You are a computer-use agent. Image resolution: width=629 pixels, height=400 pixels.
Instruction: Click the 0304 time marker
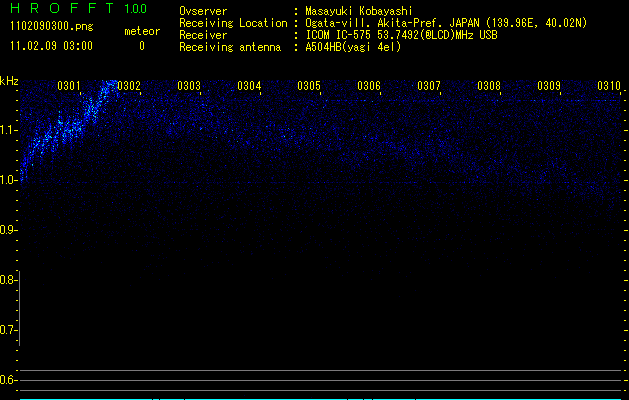click(x=249, y=86)
